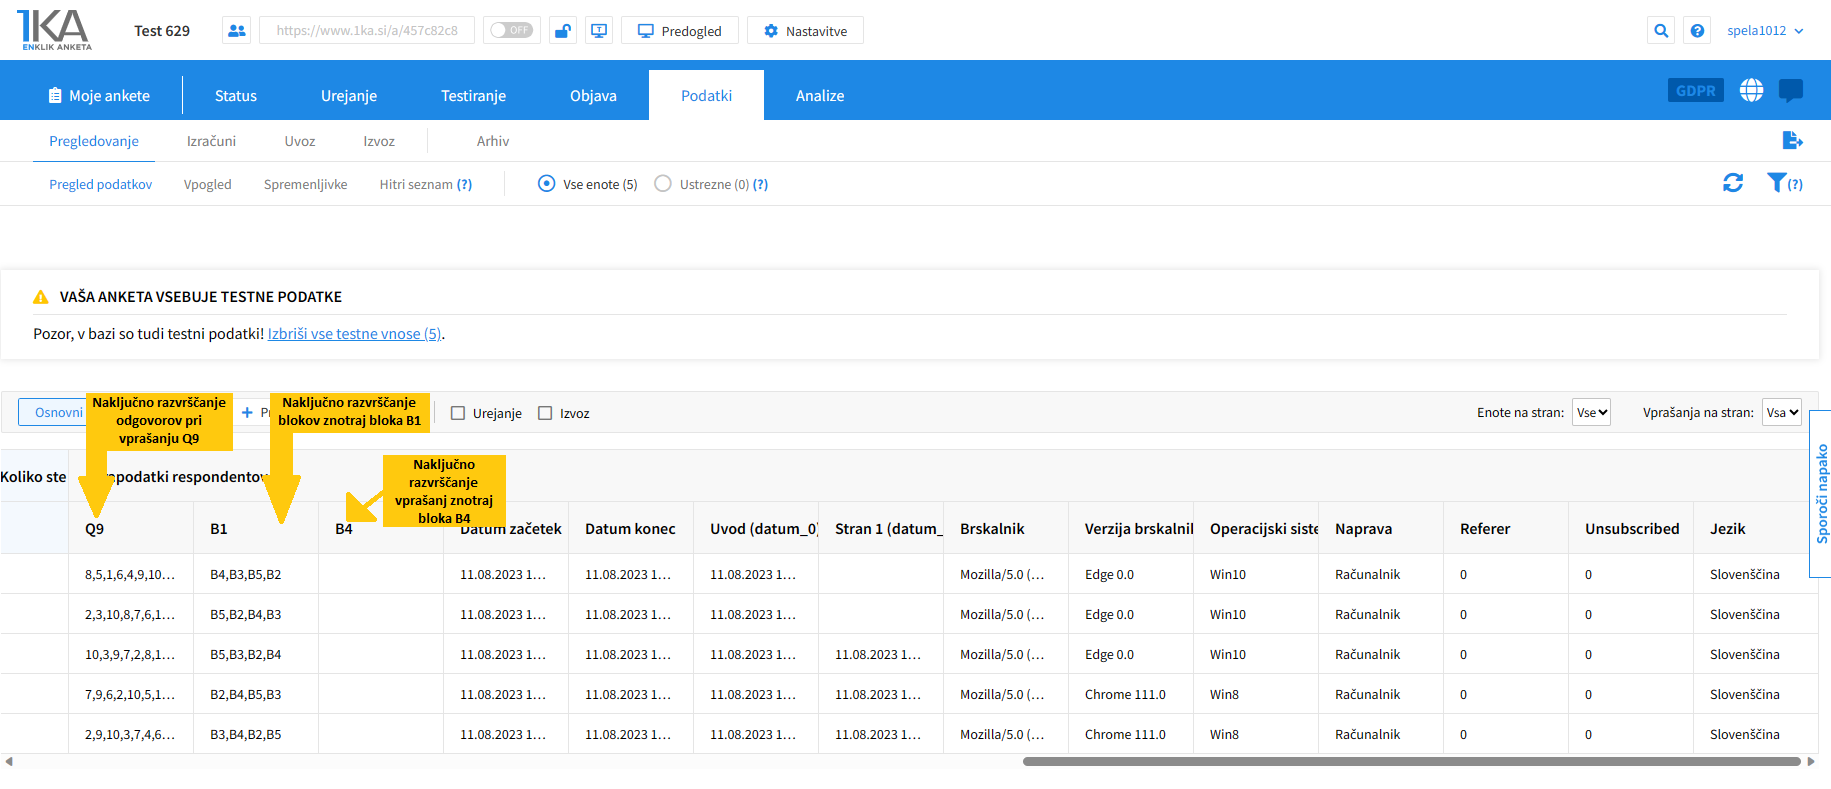The height and width of the screenshot is (789, 1831).
Task: Click the Brskalnik column header
Action: pos(1006,528)
